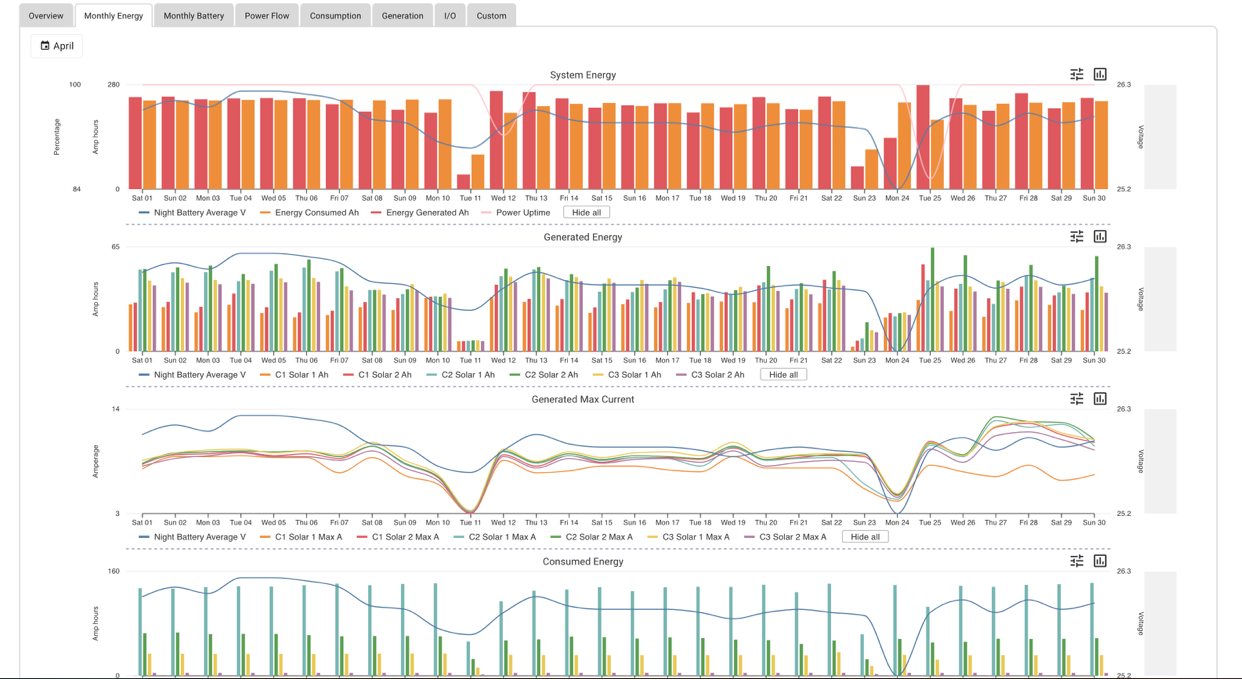Open Generated Energy chart settings sliders icon

(x=1076, y=237)
